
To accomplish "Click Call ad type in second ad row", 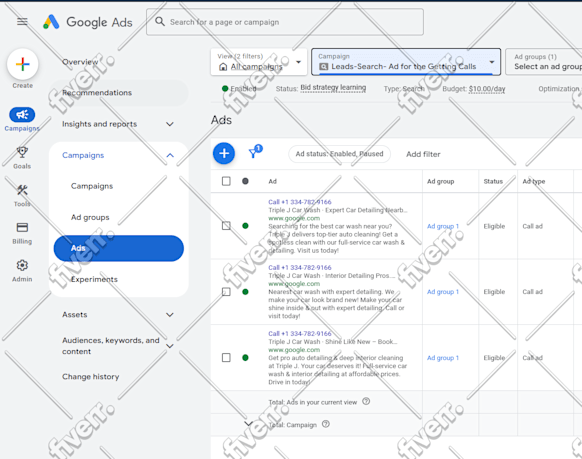I will point(532,292).
